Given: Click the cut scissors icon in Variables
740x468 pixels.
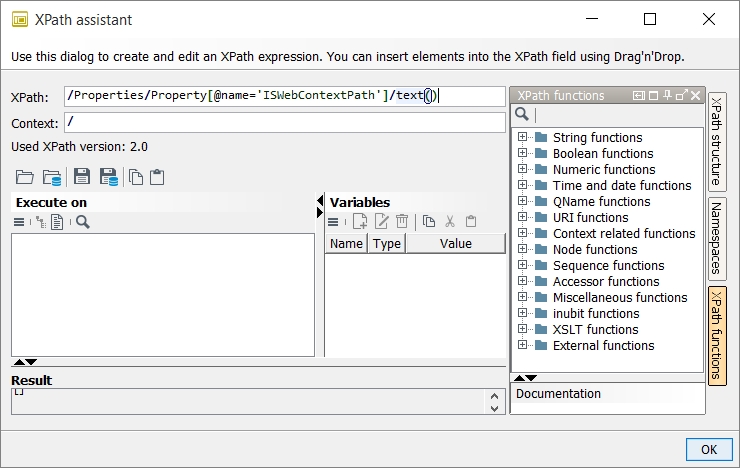Looking at the screenshot, I should click(450, 222).
